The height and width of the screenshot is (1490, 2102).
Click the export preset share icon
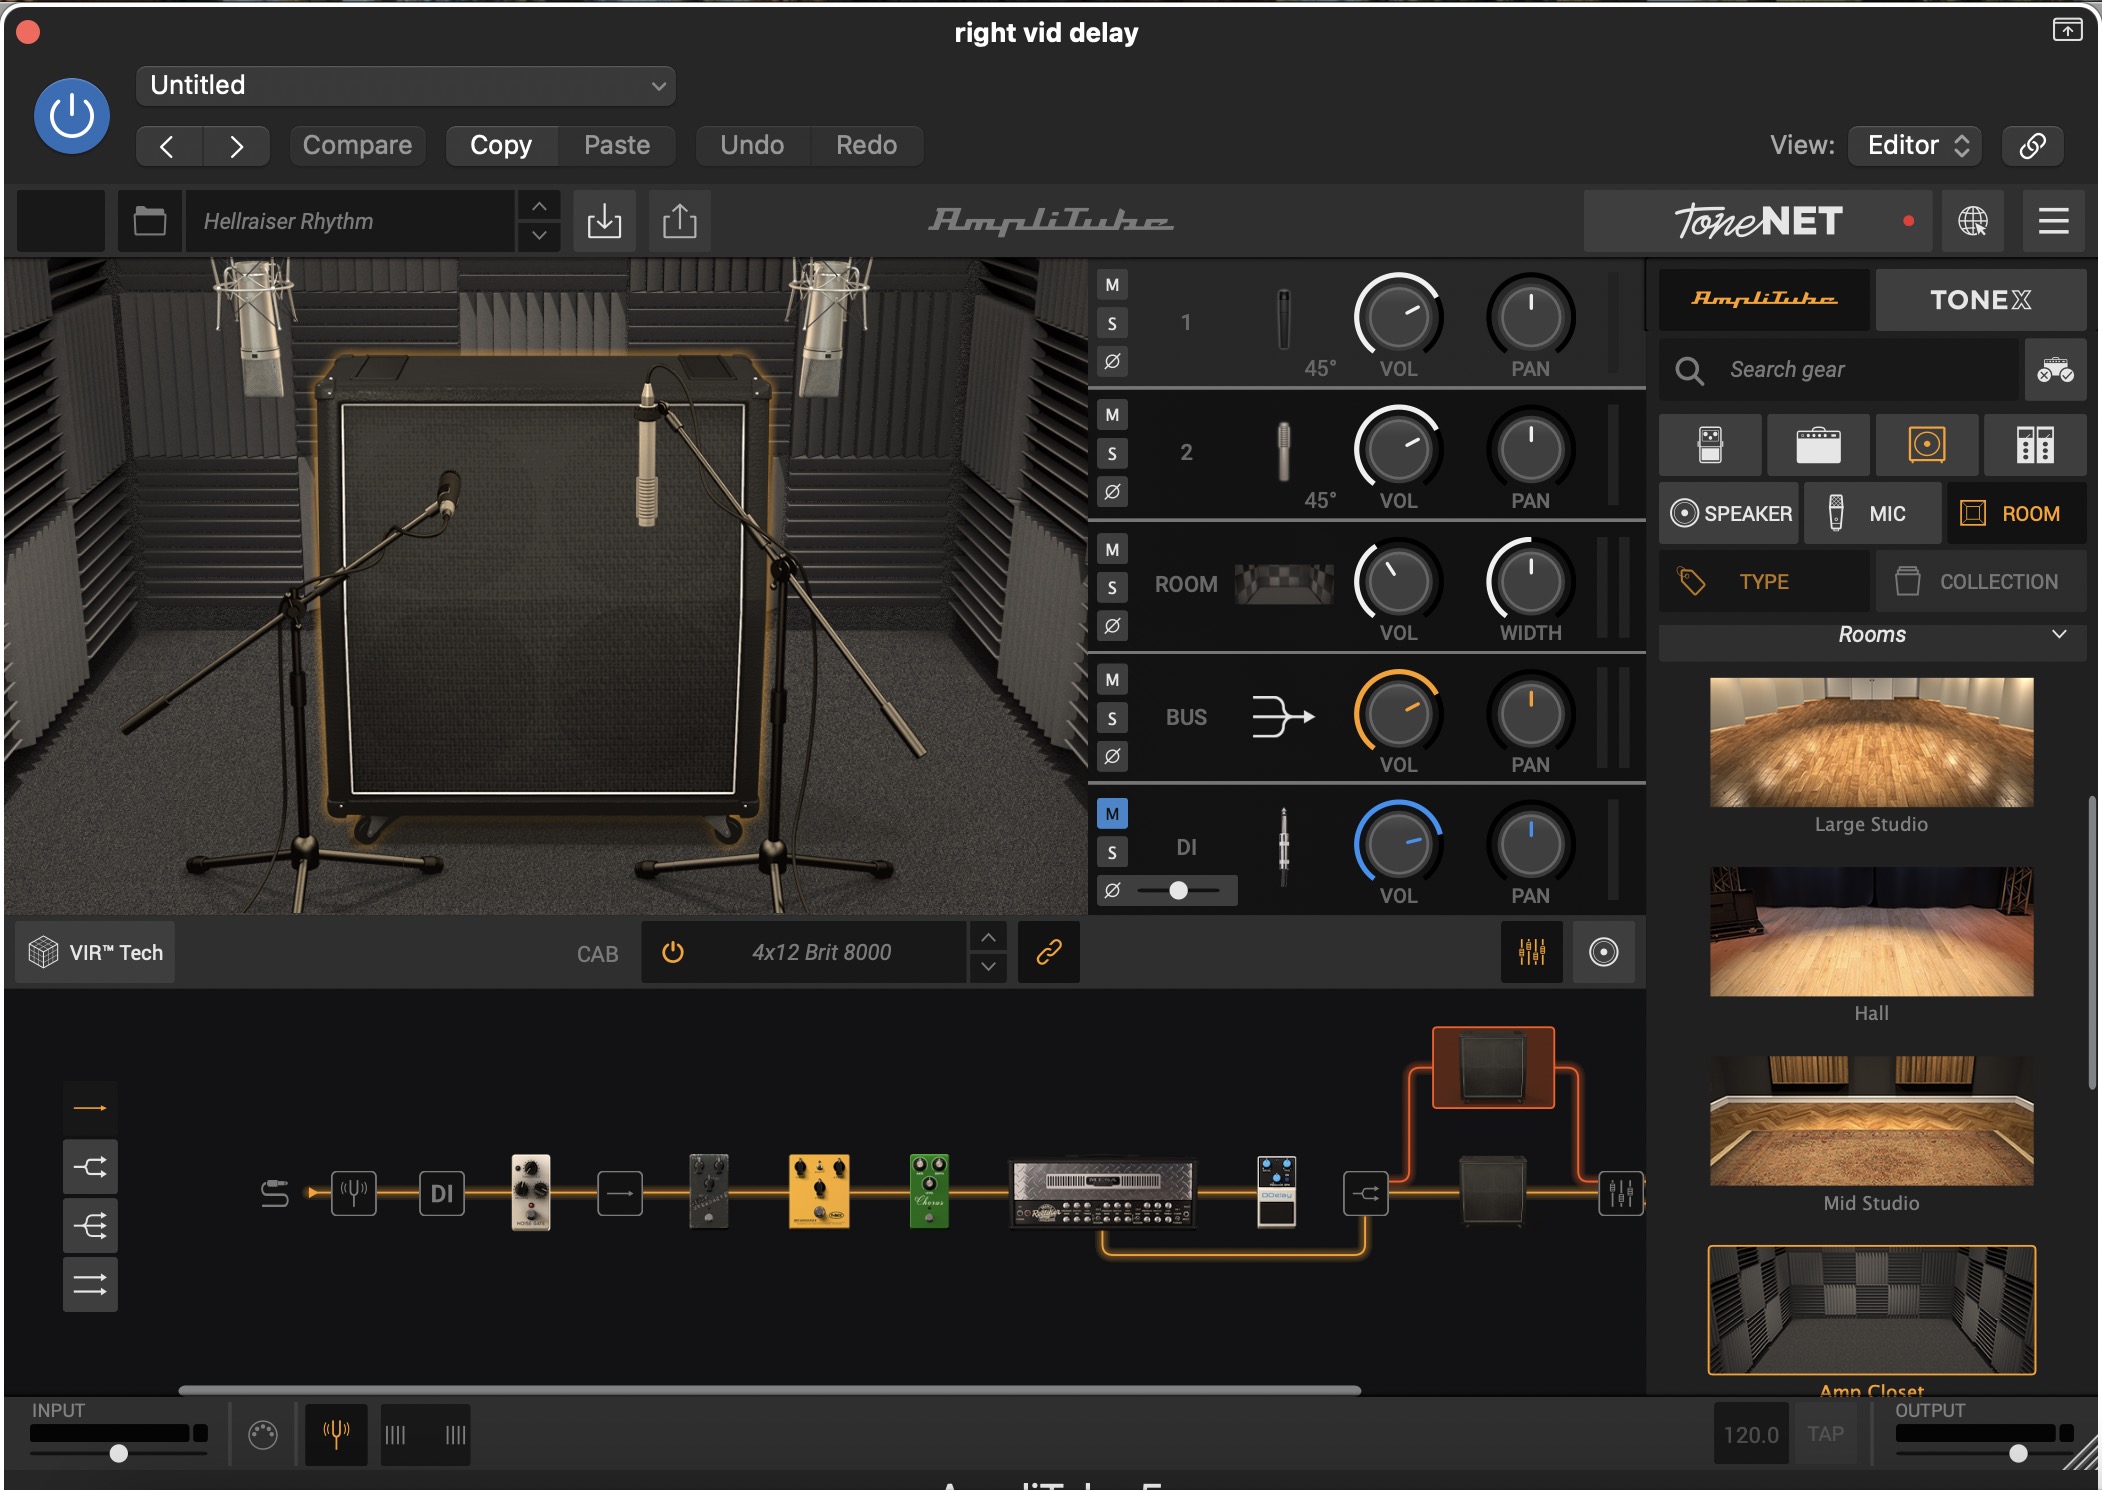point(680,221)
